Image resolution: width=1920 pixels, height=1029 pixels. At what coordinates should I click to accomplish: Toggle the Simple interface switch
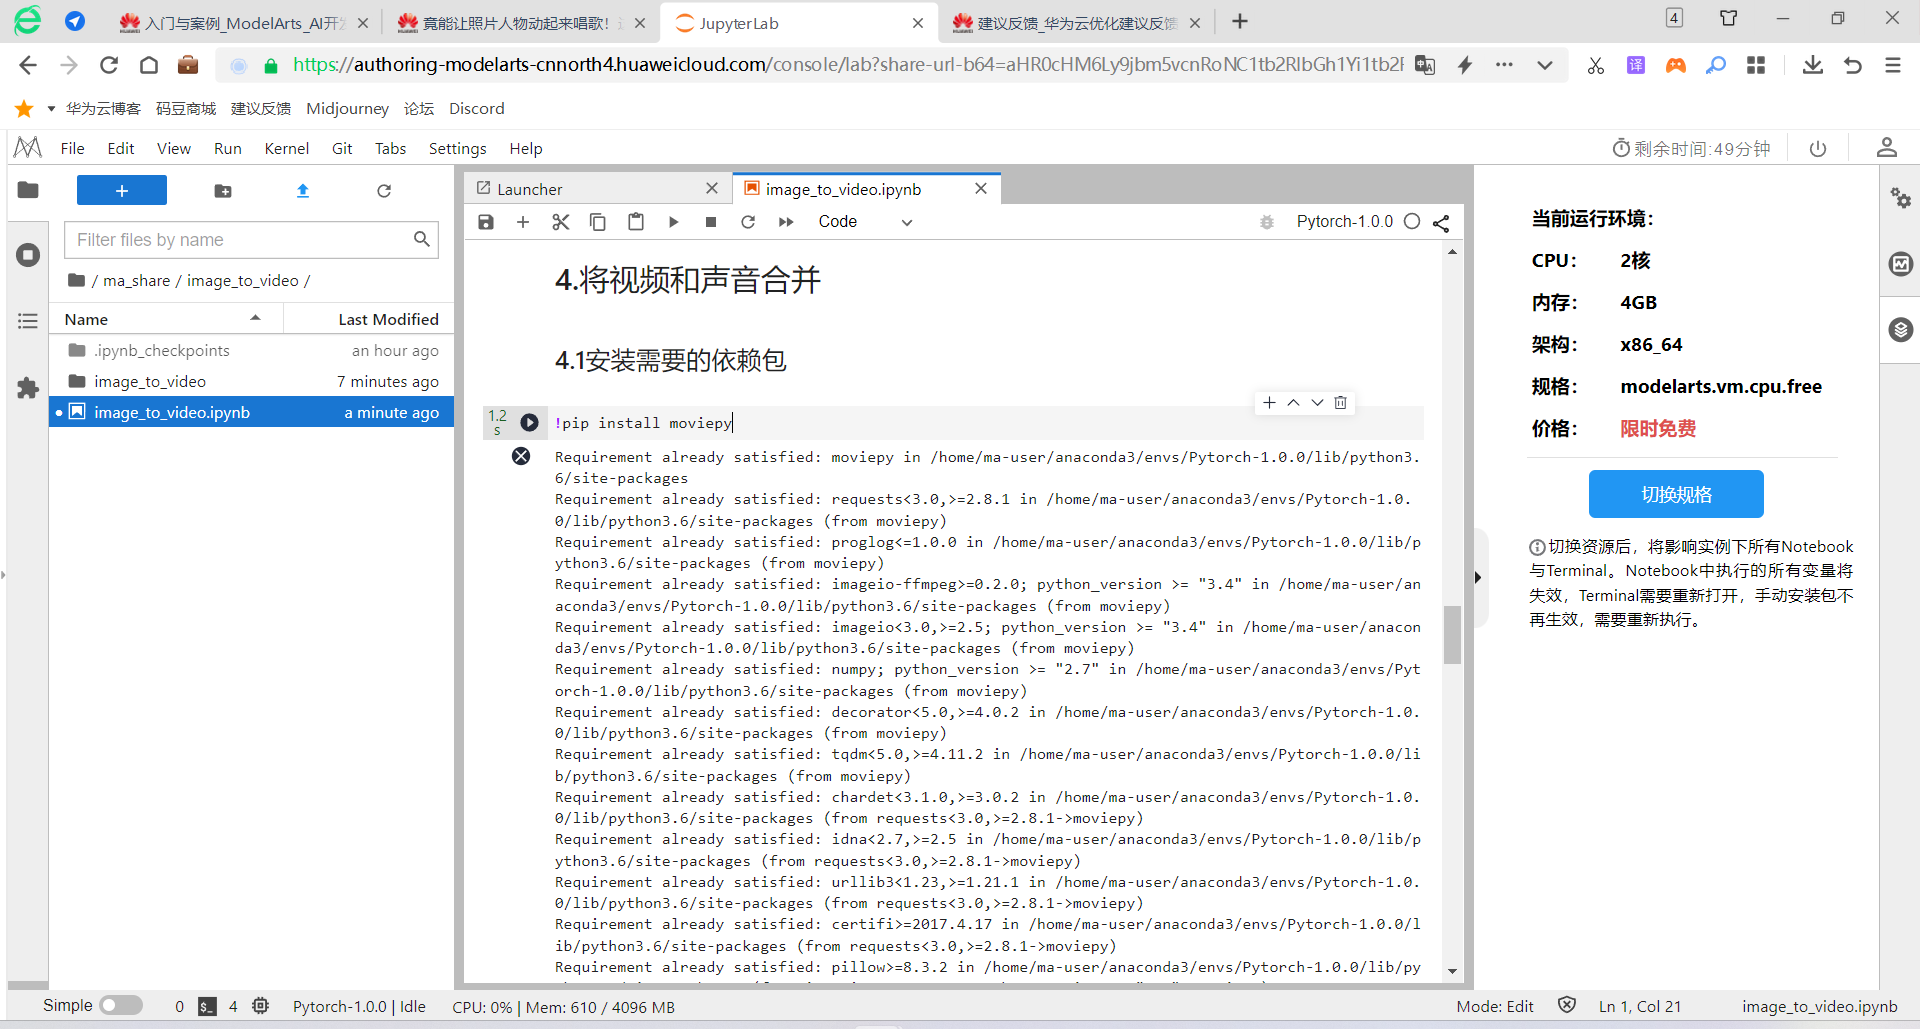click(x=121, y=1006)
